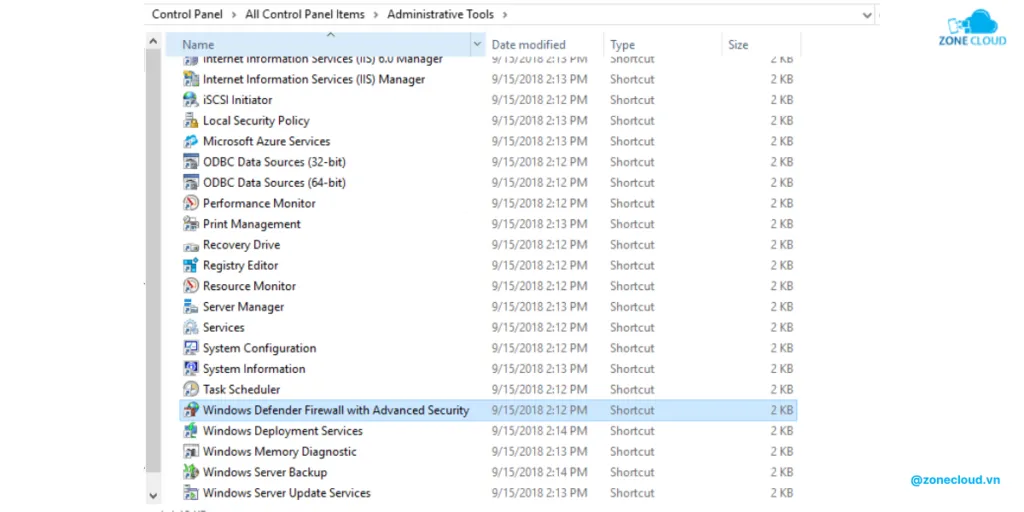This screenshot has width=1024, height=512.
Task: Expand the chevron after All Control Panel Items
Action: click(376, 14)
